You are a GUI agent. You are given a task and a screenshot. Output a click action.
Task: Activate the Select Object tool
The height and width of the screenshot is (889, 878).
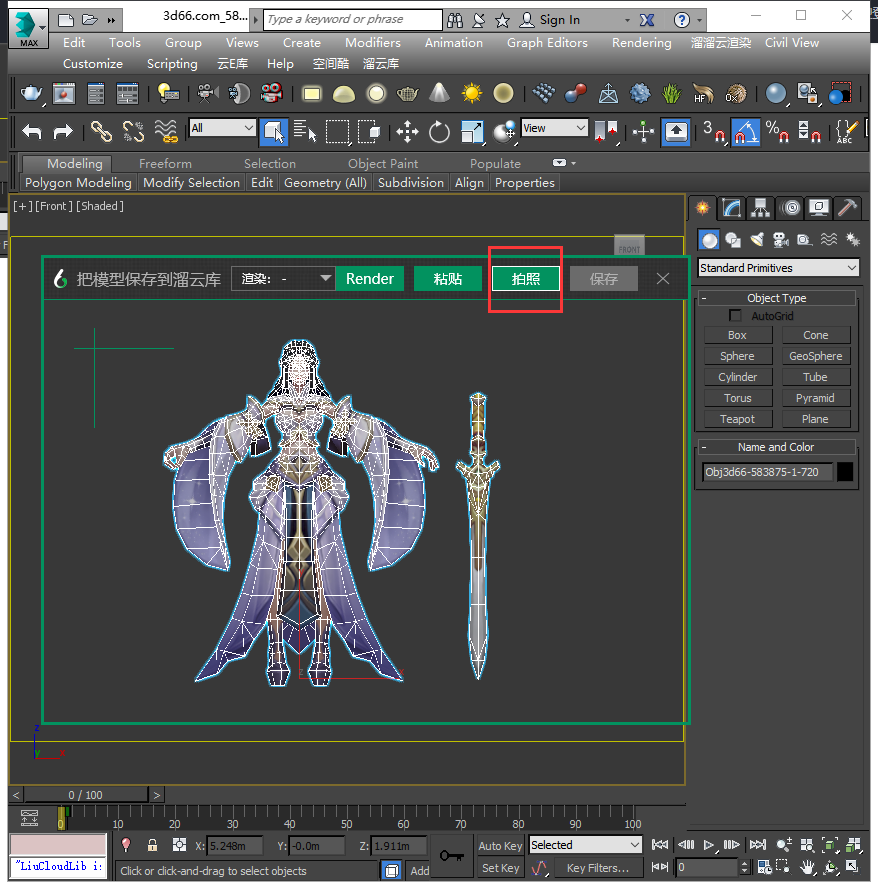(274, 132)
